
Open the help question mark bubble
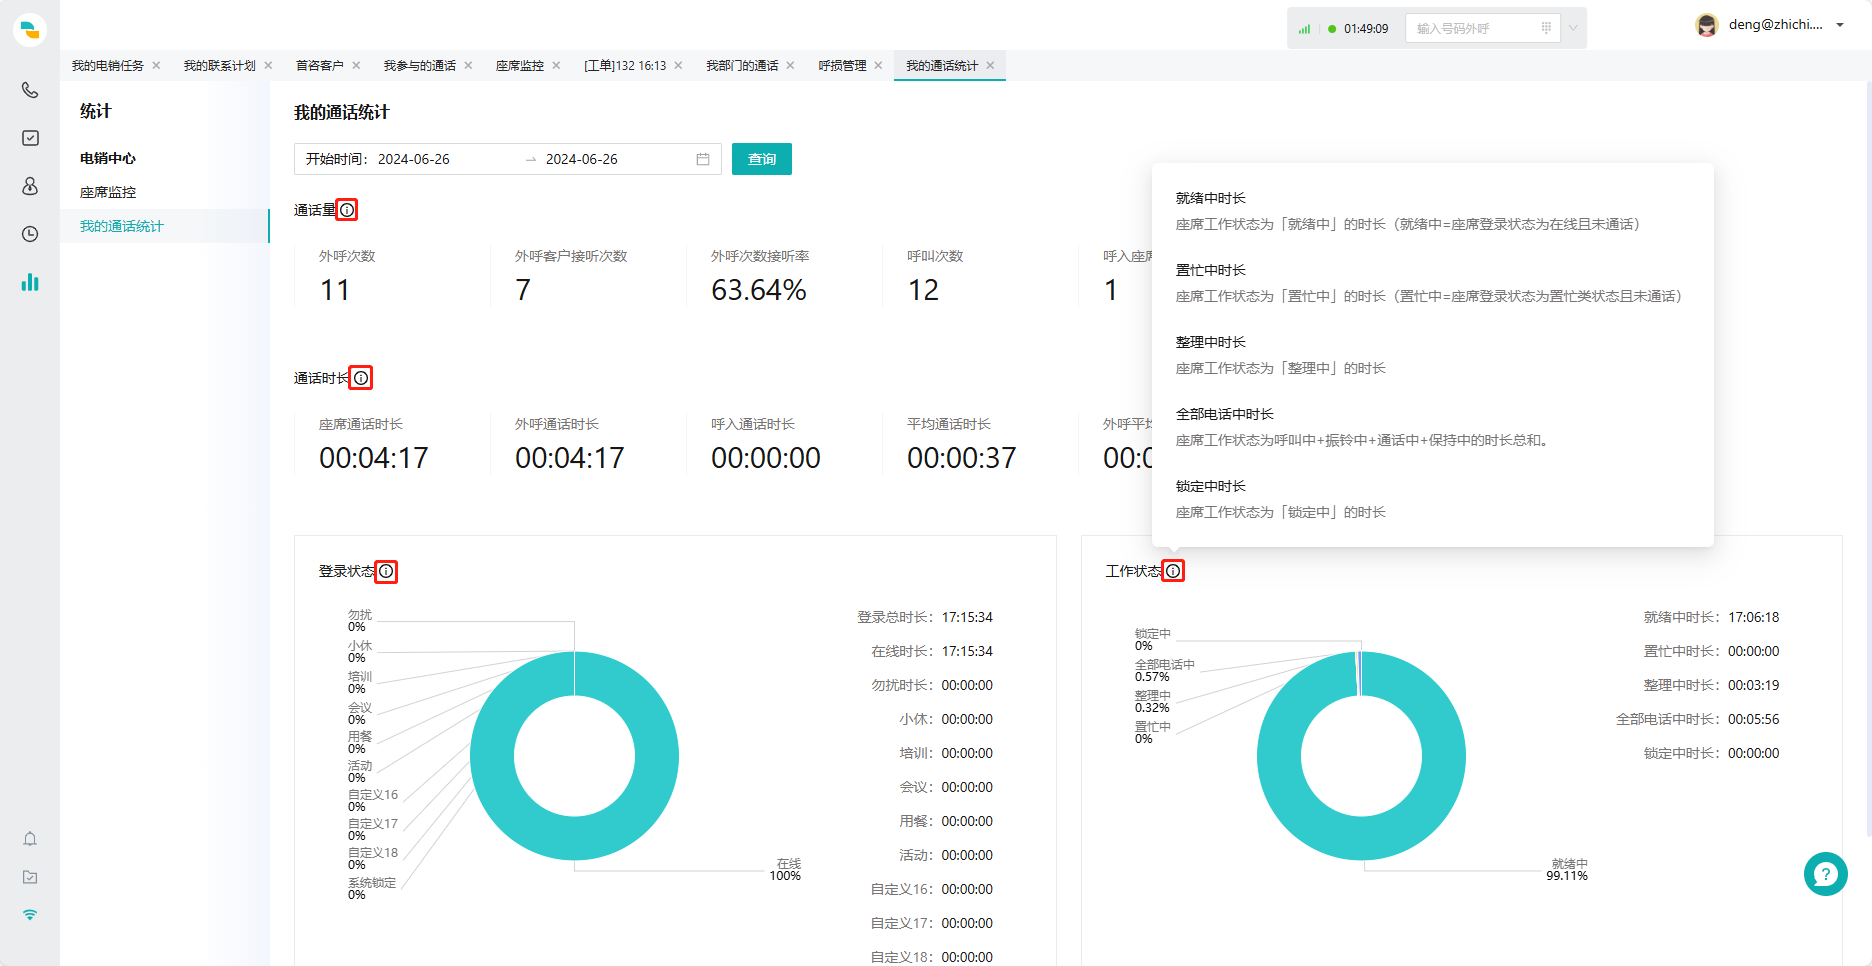coord(1826,874)
